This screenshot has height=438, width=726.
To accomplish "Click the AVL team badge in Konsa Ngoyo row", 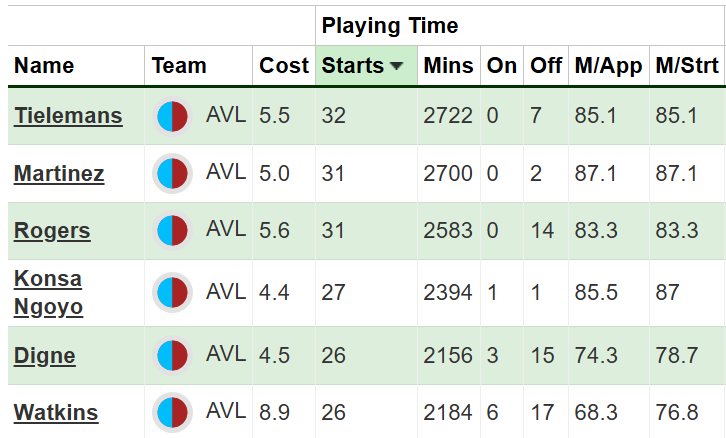I will [x=172, y=293].
